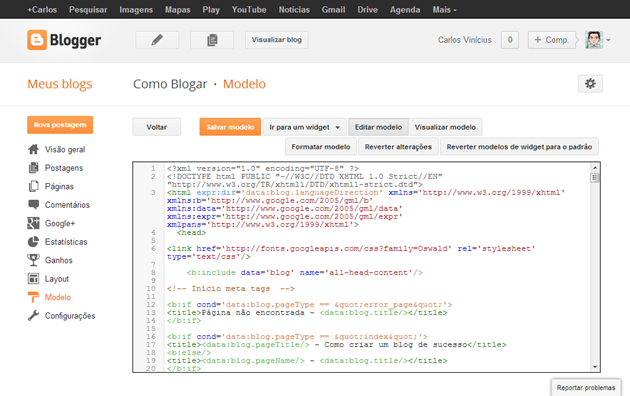Open Ganhos in sidebar
The width and height of the screenshot is (630, 396).
59,260
